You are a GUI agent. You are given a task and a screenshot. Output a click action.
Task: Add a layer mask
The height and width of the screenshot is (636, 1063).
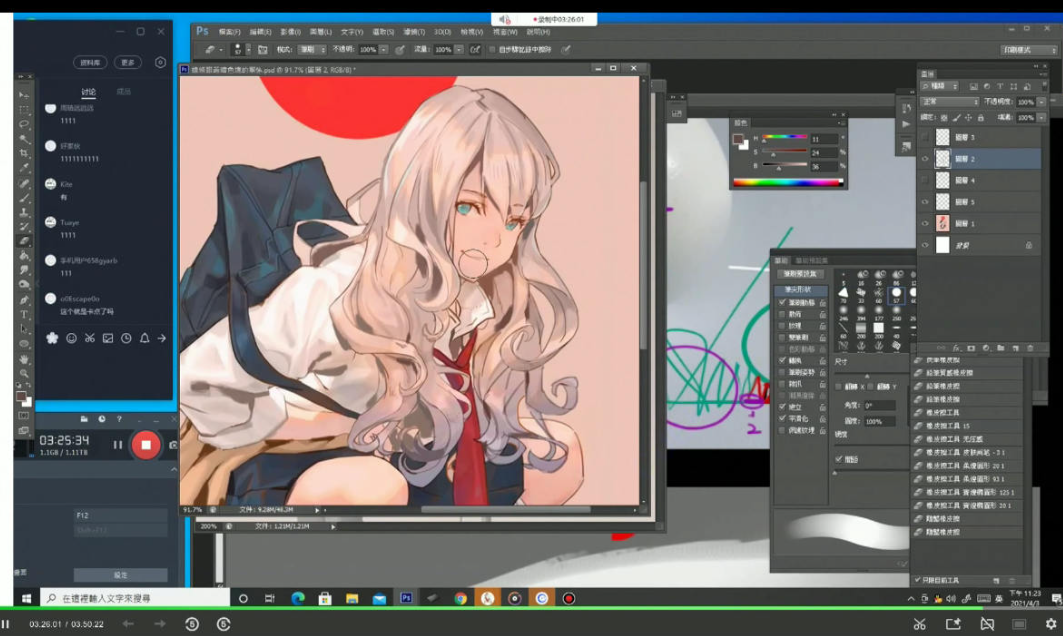[971, 348]
